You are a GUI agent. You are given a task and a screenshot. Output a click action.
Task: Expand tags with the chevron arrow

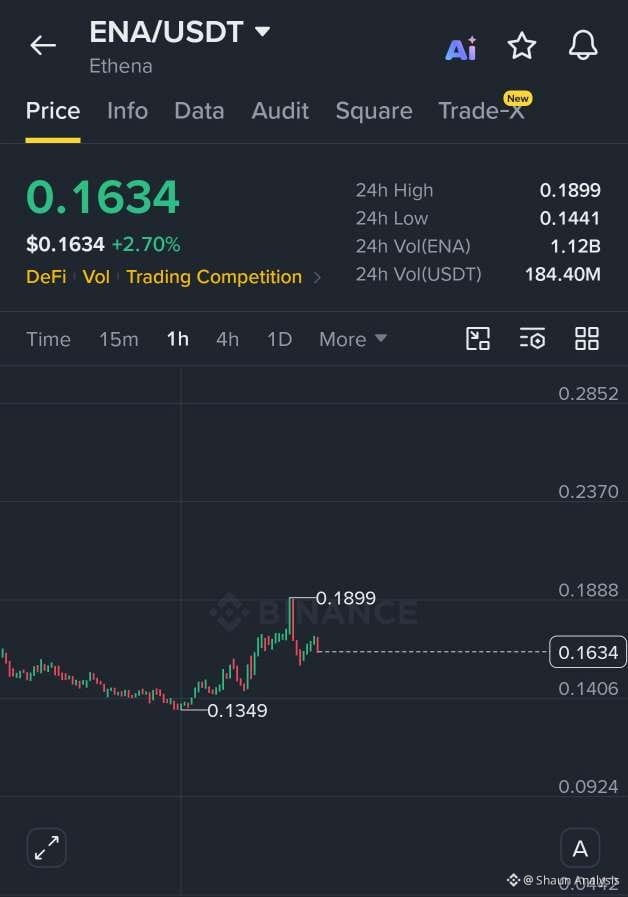[x=317, y=278]
